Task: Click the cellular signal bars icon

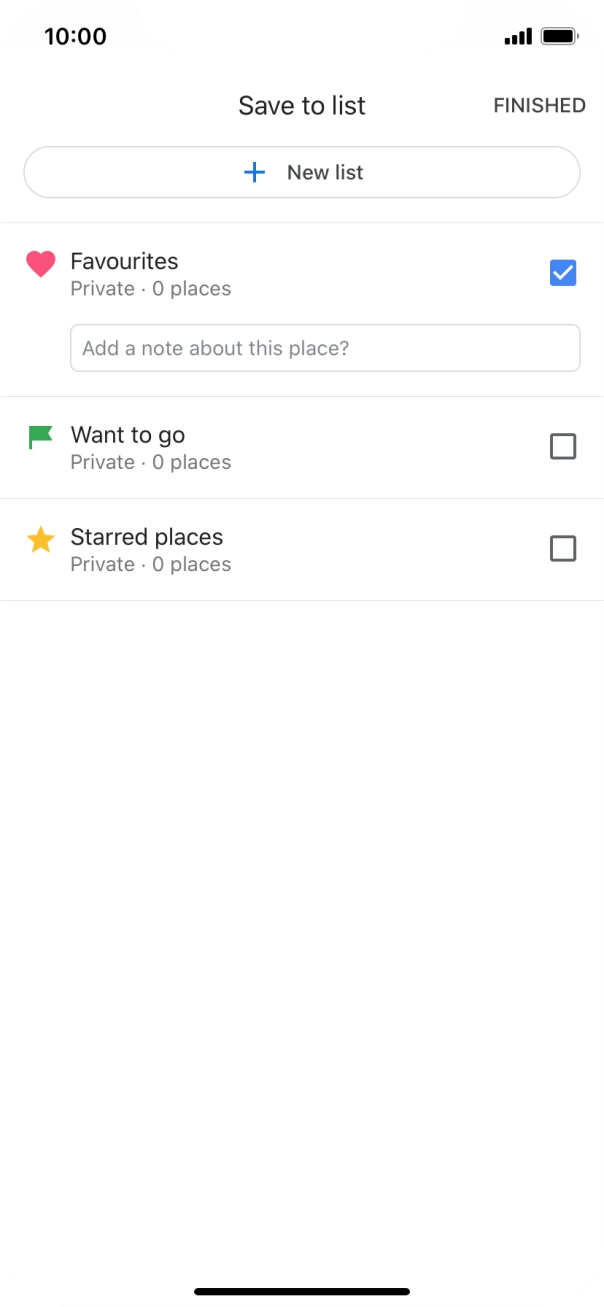Action: 518,38
